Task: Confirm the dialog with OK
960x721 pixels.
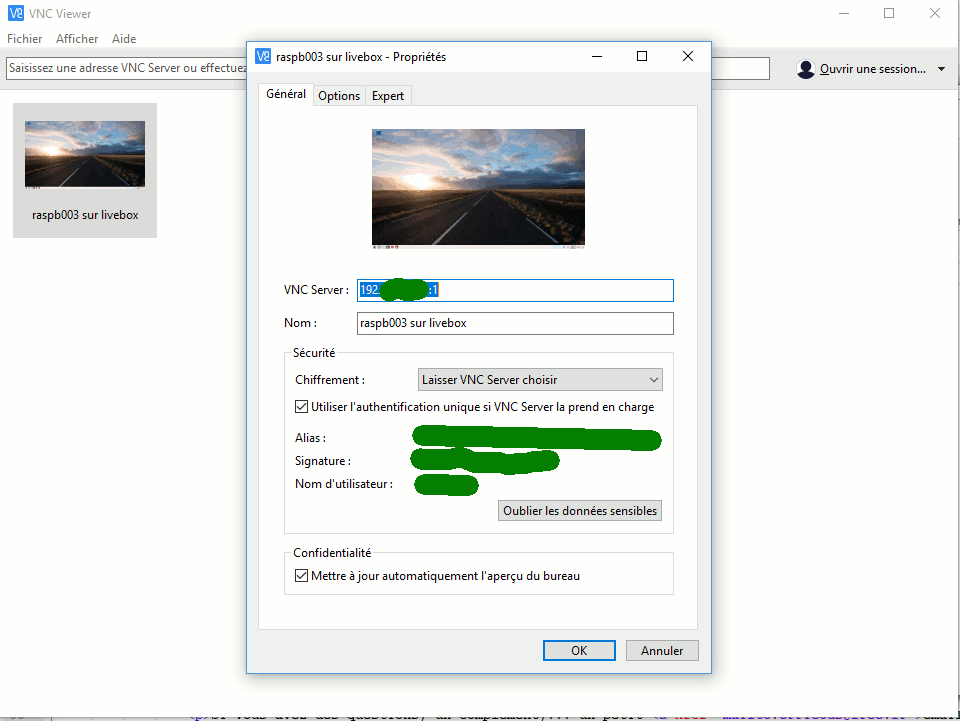Action: click(579, 650)
